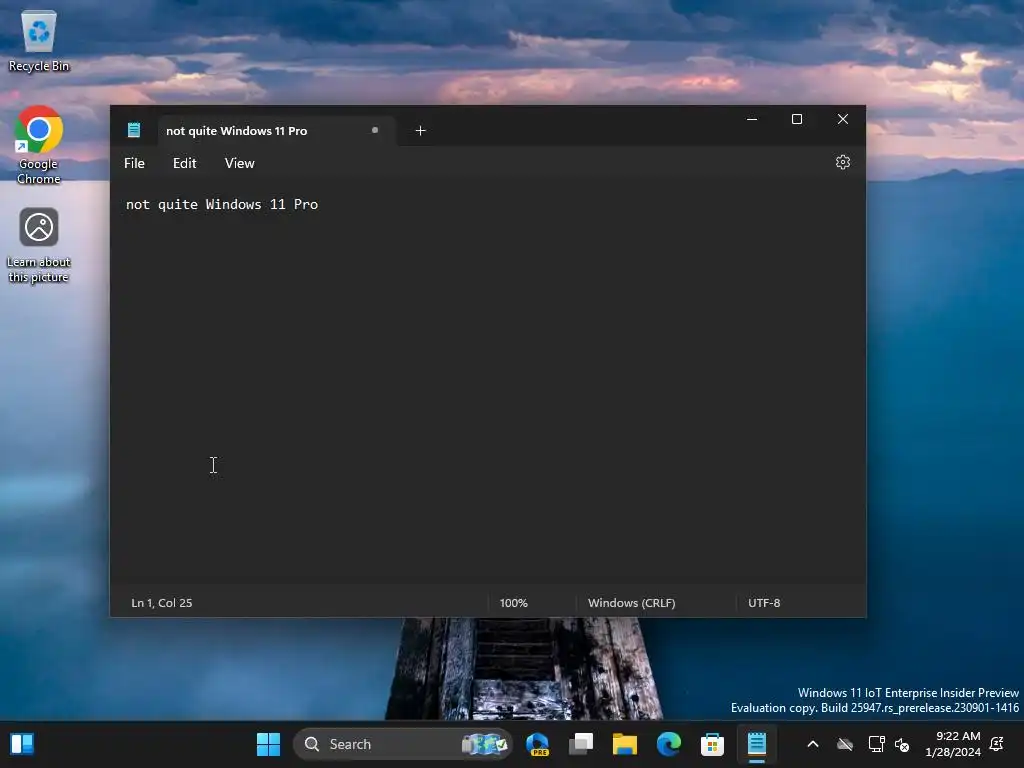Click the muted volume tray icon
This screenshot has width=1024, height=768.
point(902,744)
